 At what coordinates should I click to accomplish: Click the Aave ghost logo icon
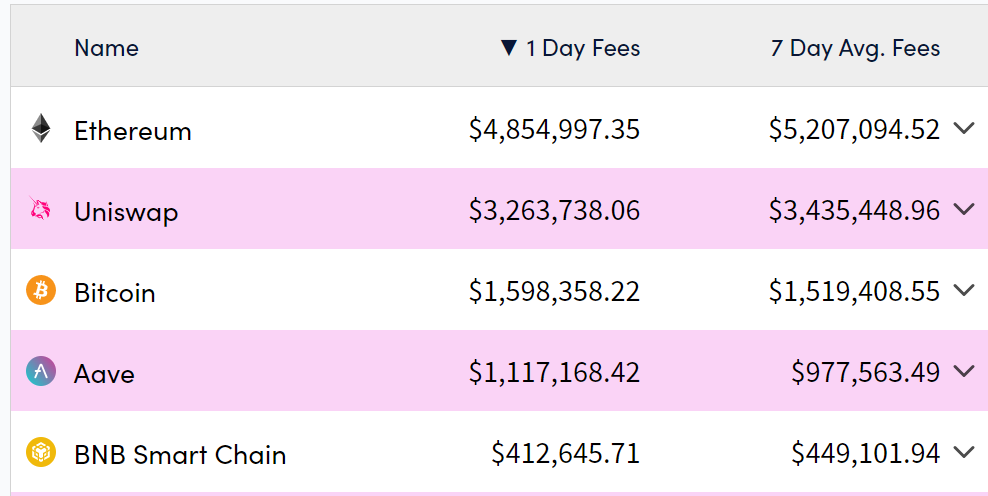pyautogui.click(x=40, y=372)
